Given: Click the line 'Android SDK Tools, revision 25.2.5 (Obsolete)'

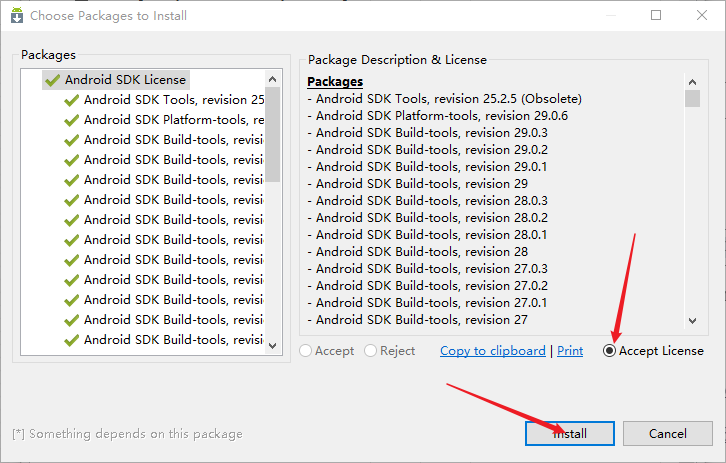Looking at the screenshot, I should (444, 99).
